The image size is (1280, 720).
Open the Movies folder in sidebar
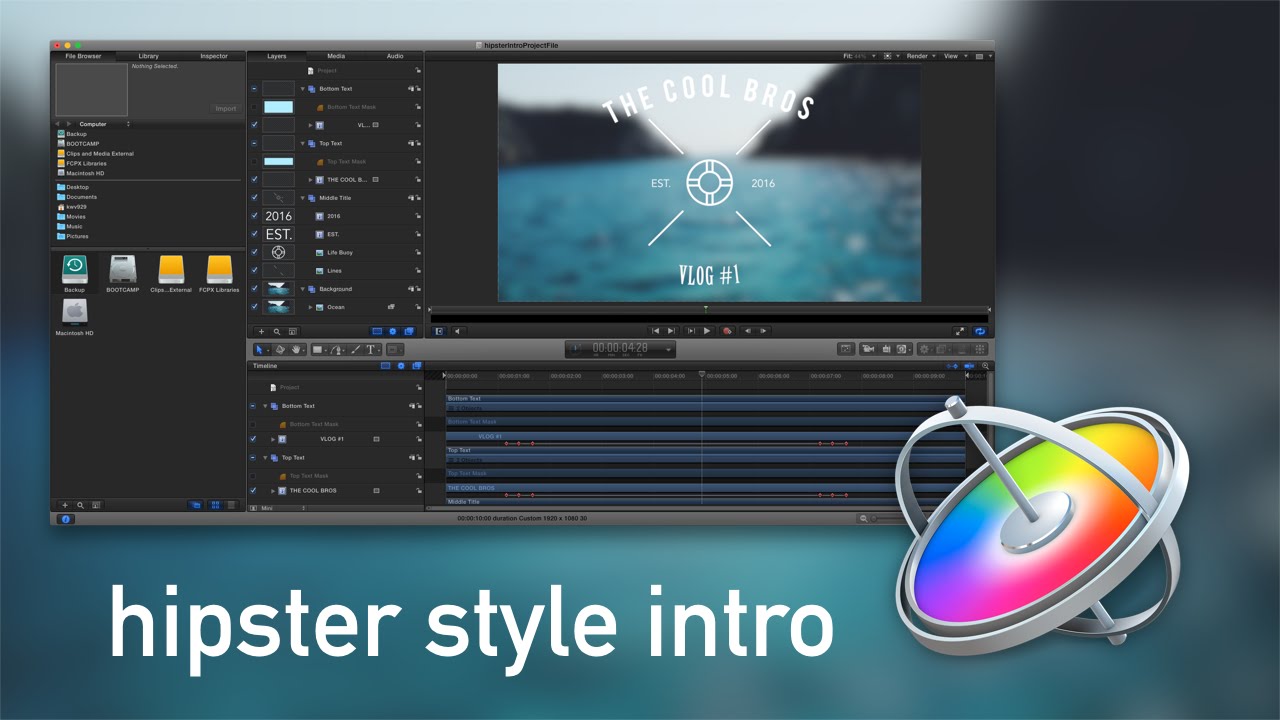tap(72, 217)
